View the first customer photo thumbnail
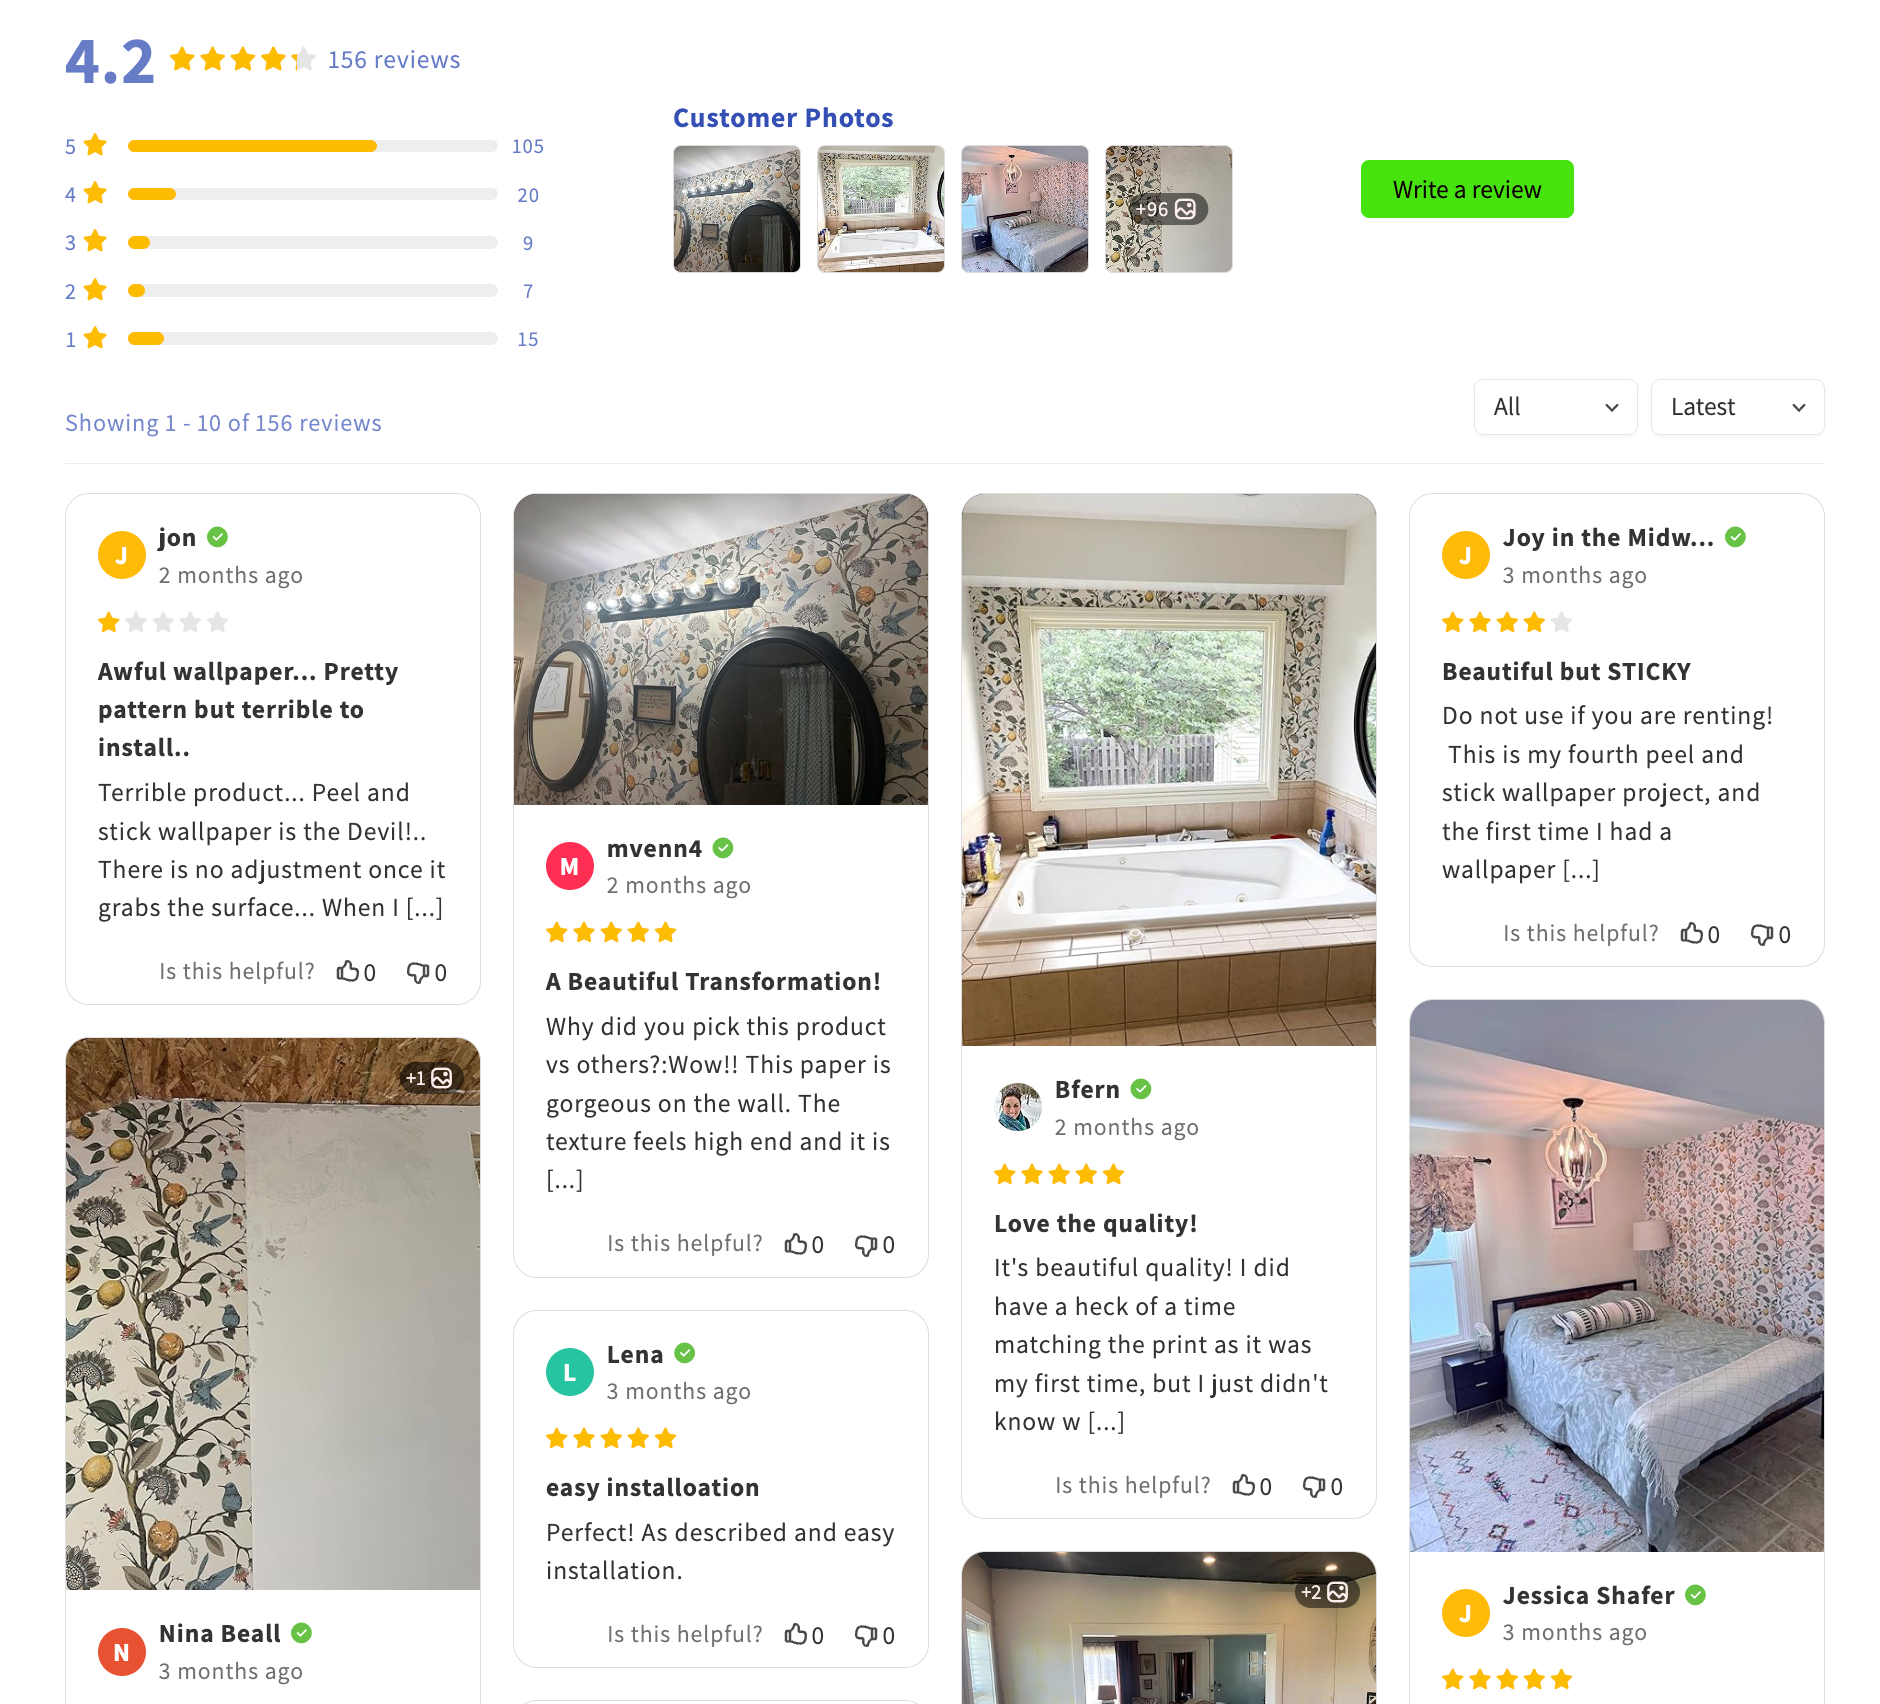Viewport: 1880px width, 1704px height. 737,209
